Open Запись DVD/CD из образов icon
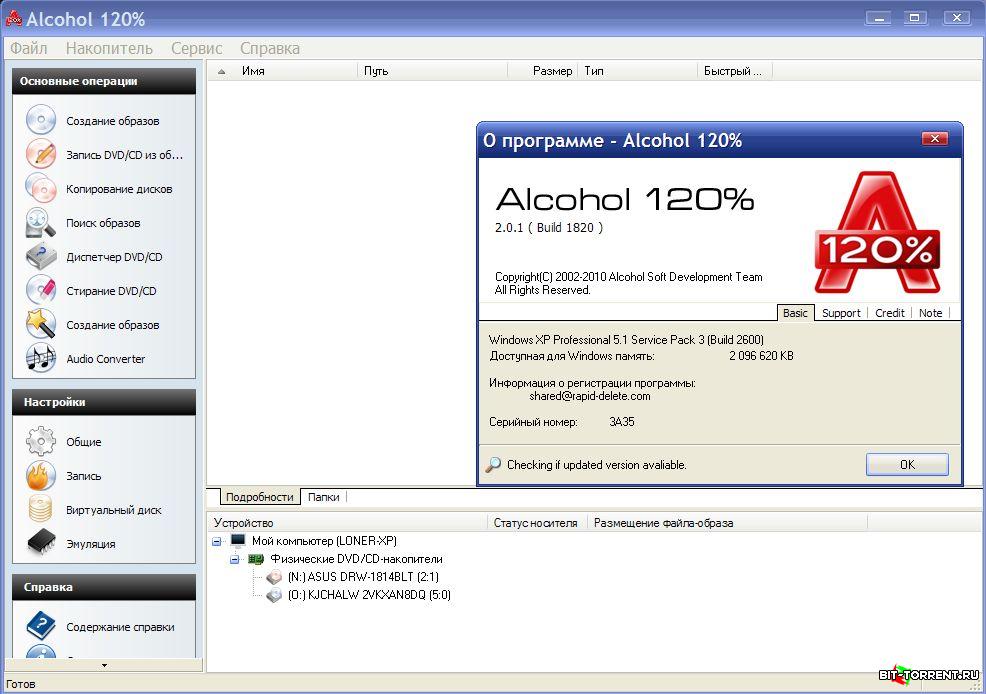Viewport: 986px width, 694px height. tap(41, 155)
